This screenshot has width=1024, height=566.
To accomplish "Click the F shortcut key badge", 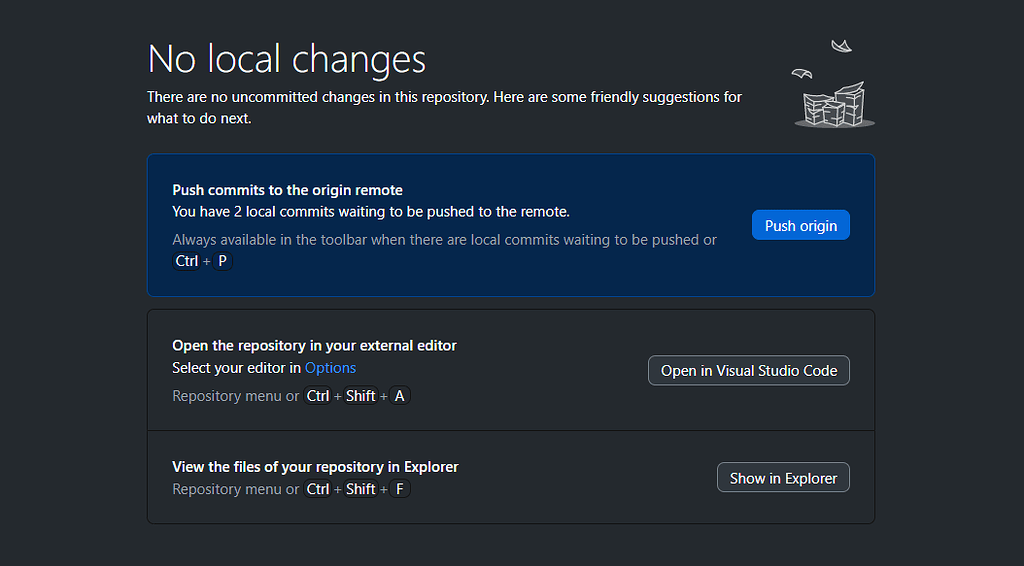I will point(400,489).
